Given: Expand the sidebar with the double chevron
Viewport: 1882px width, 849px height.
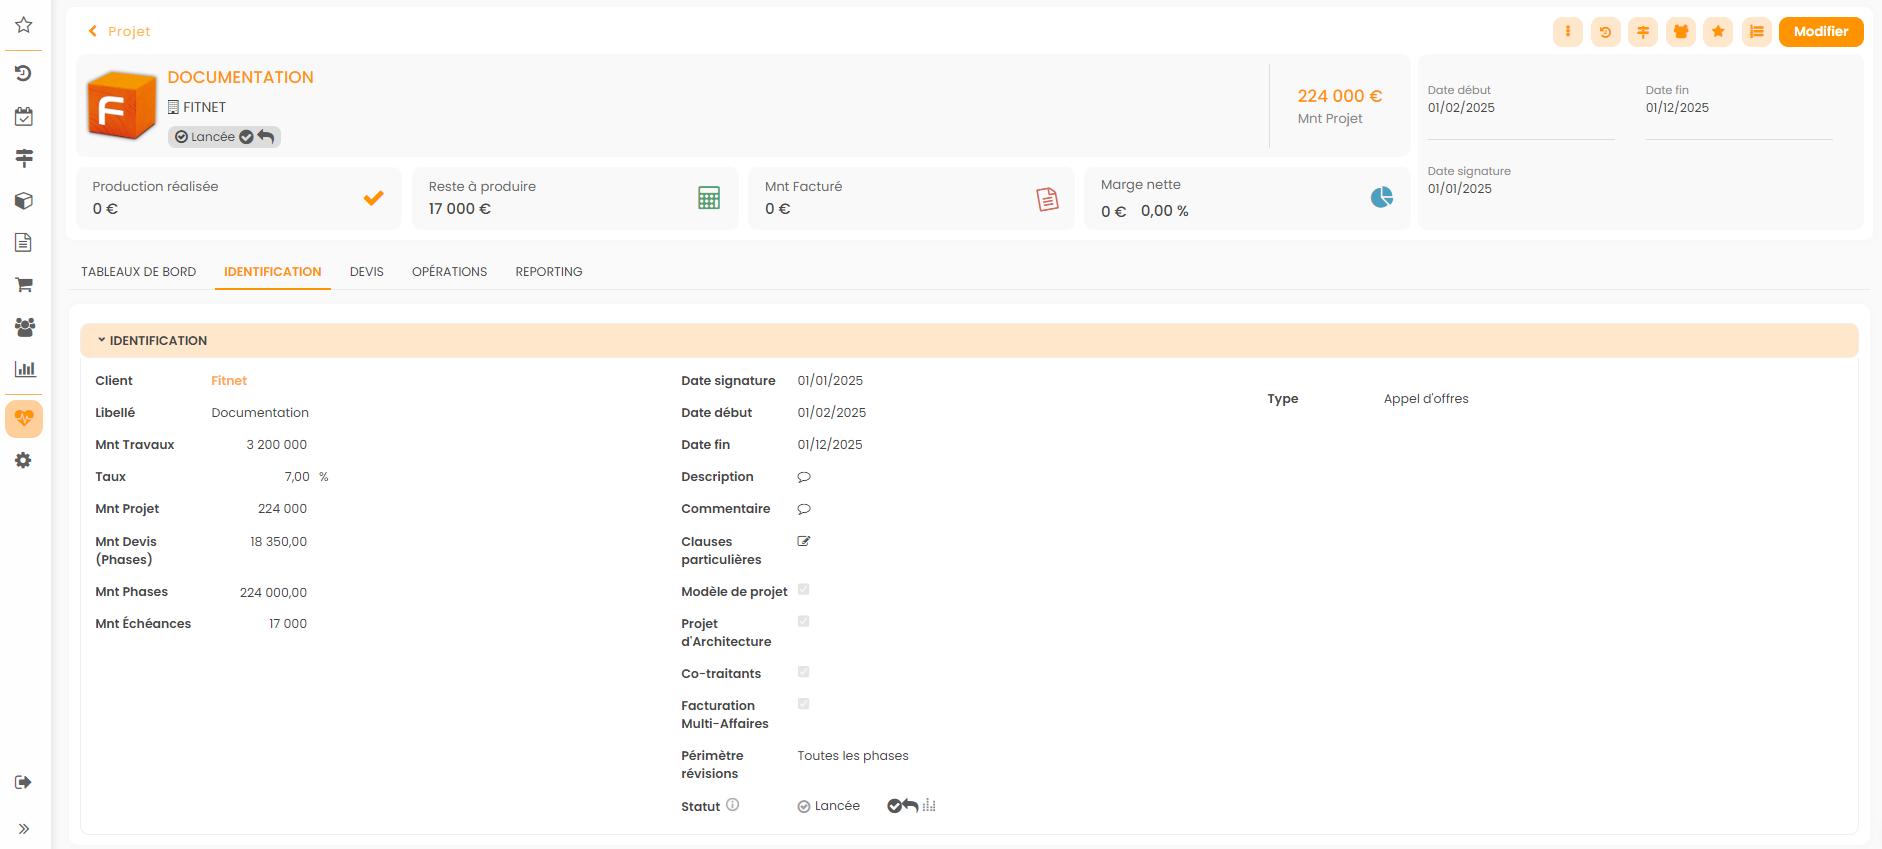Looking at the screenshot, I should 24,829.
